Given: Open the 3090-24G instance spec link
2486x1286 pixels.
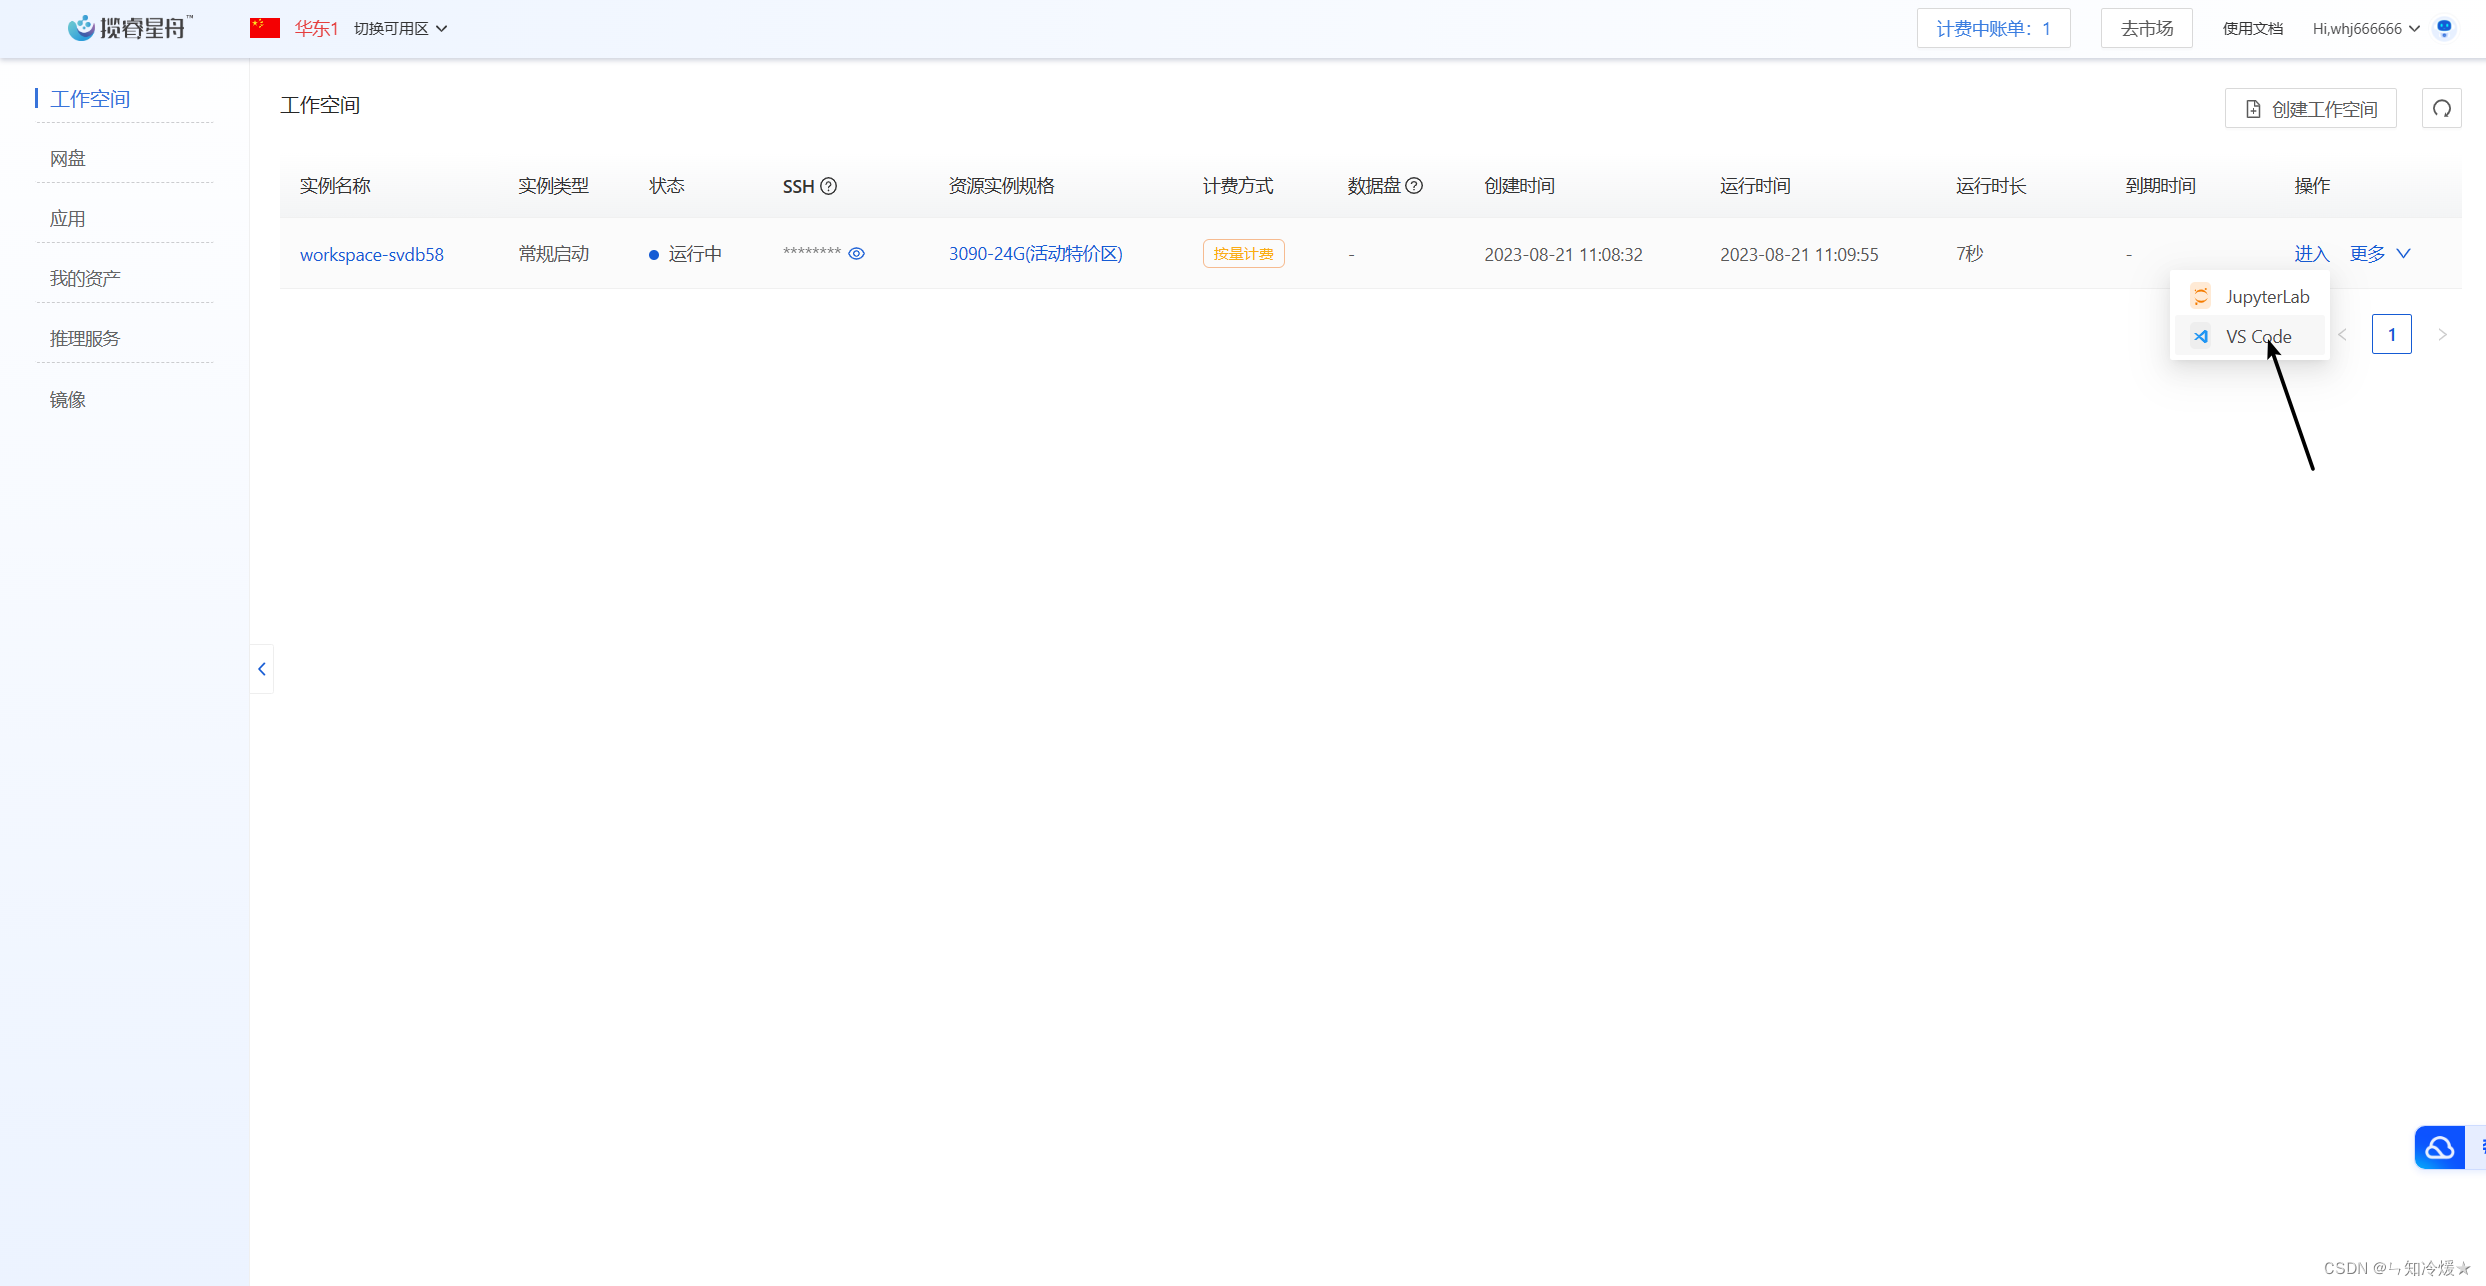Looking at the screenshot, I should tap(1035, 254).
